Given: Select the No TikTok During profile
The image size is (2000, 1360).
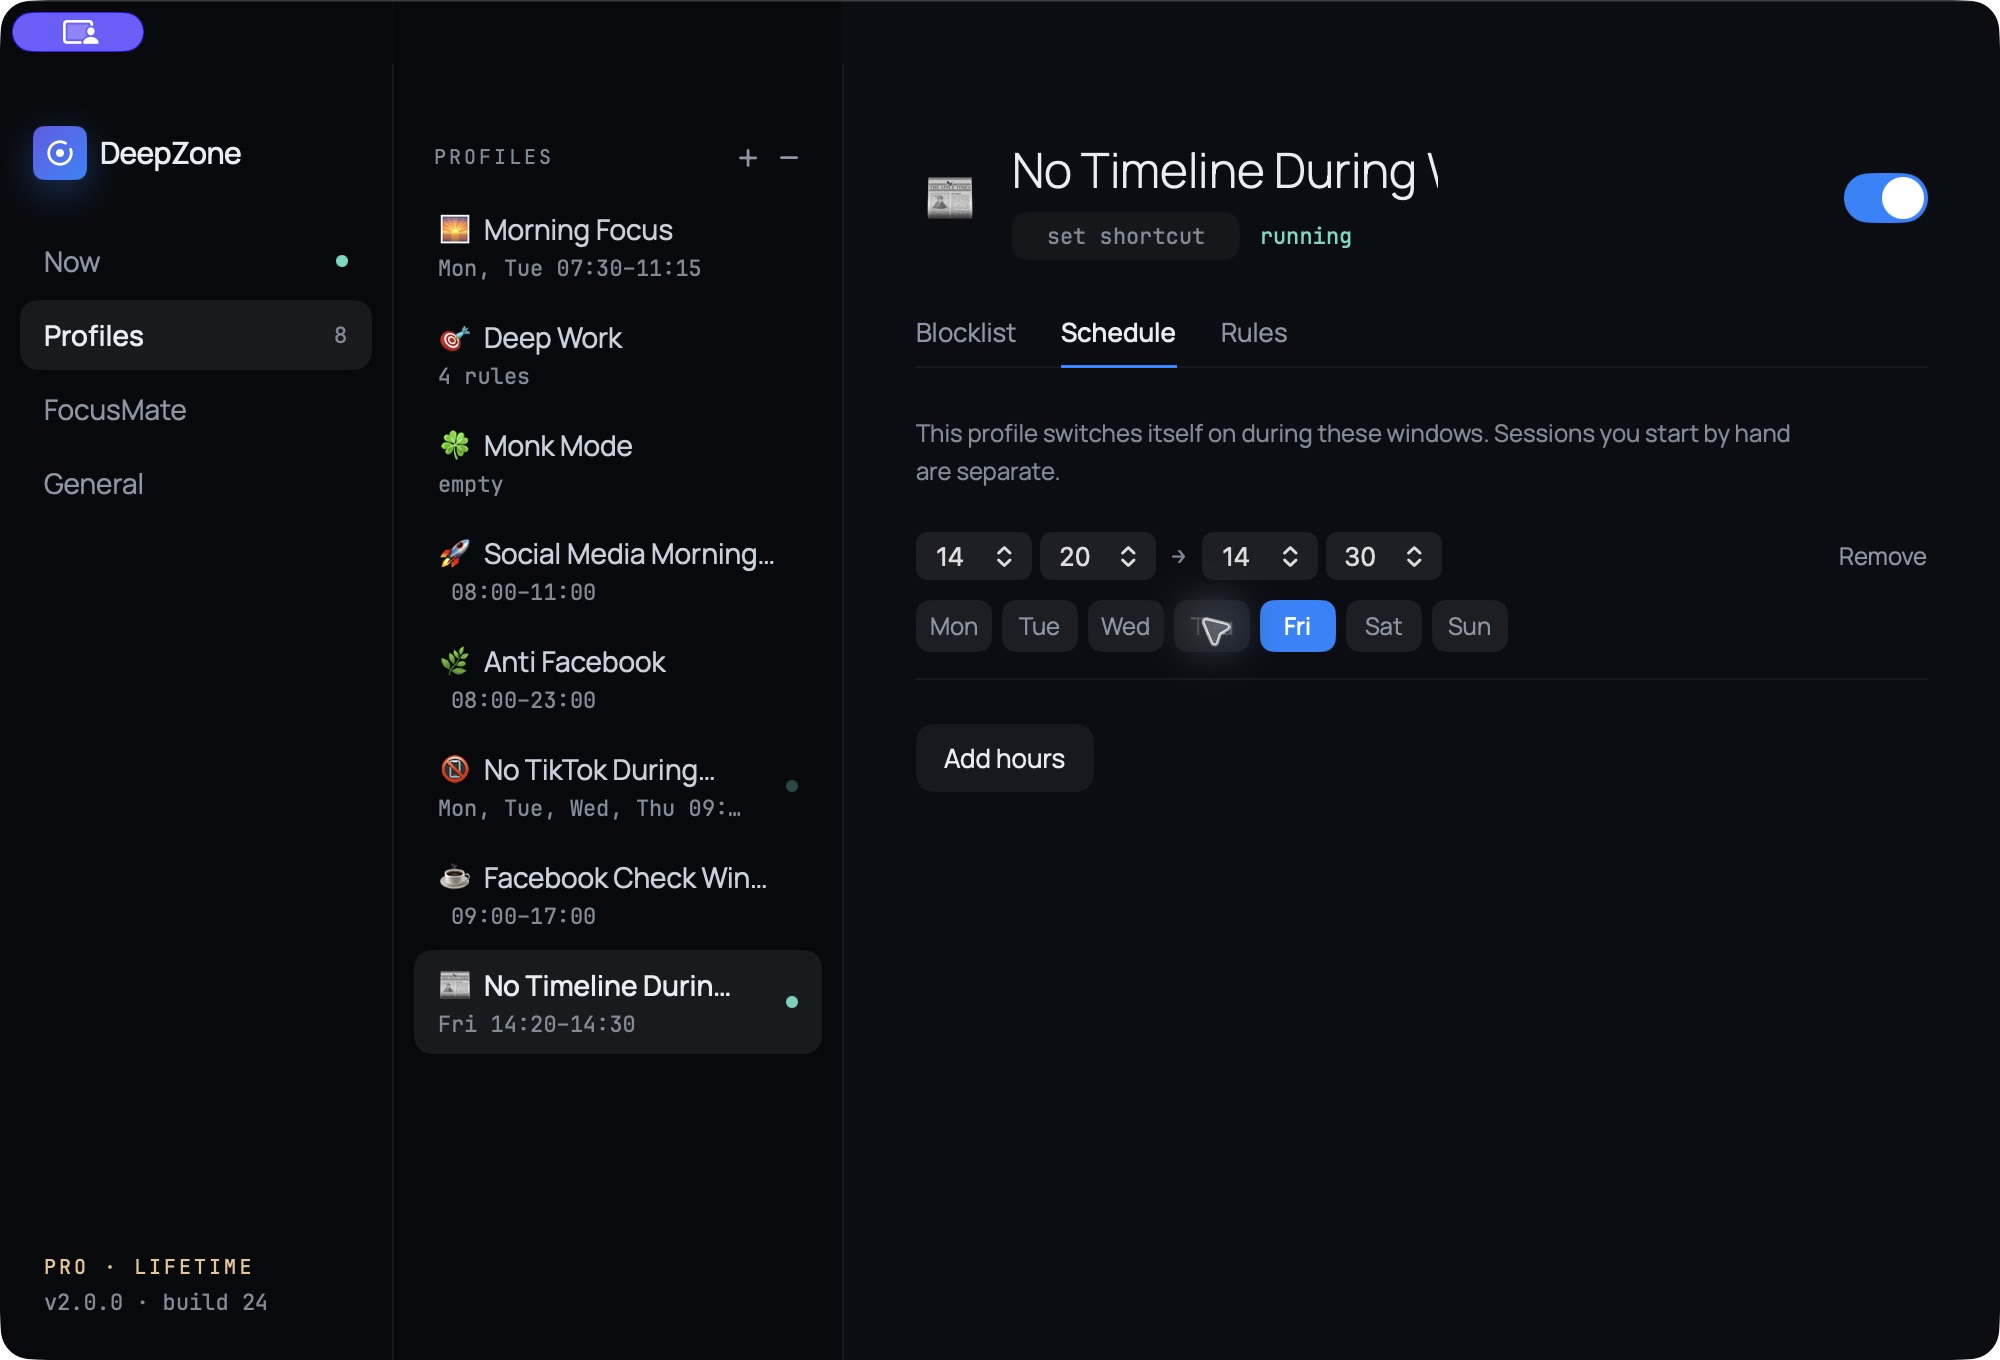Looking at the screenshot, I should coord(618,786).
